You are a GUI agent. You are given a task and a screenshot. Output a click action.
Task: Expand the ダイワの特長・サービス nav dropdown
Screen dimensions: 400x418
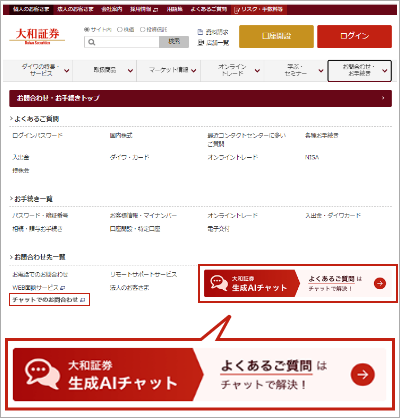(x=66, y=71)
